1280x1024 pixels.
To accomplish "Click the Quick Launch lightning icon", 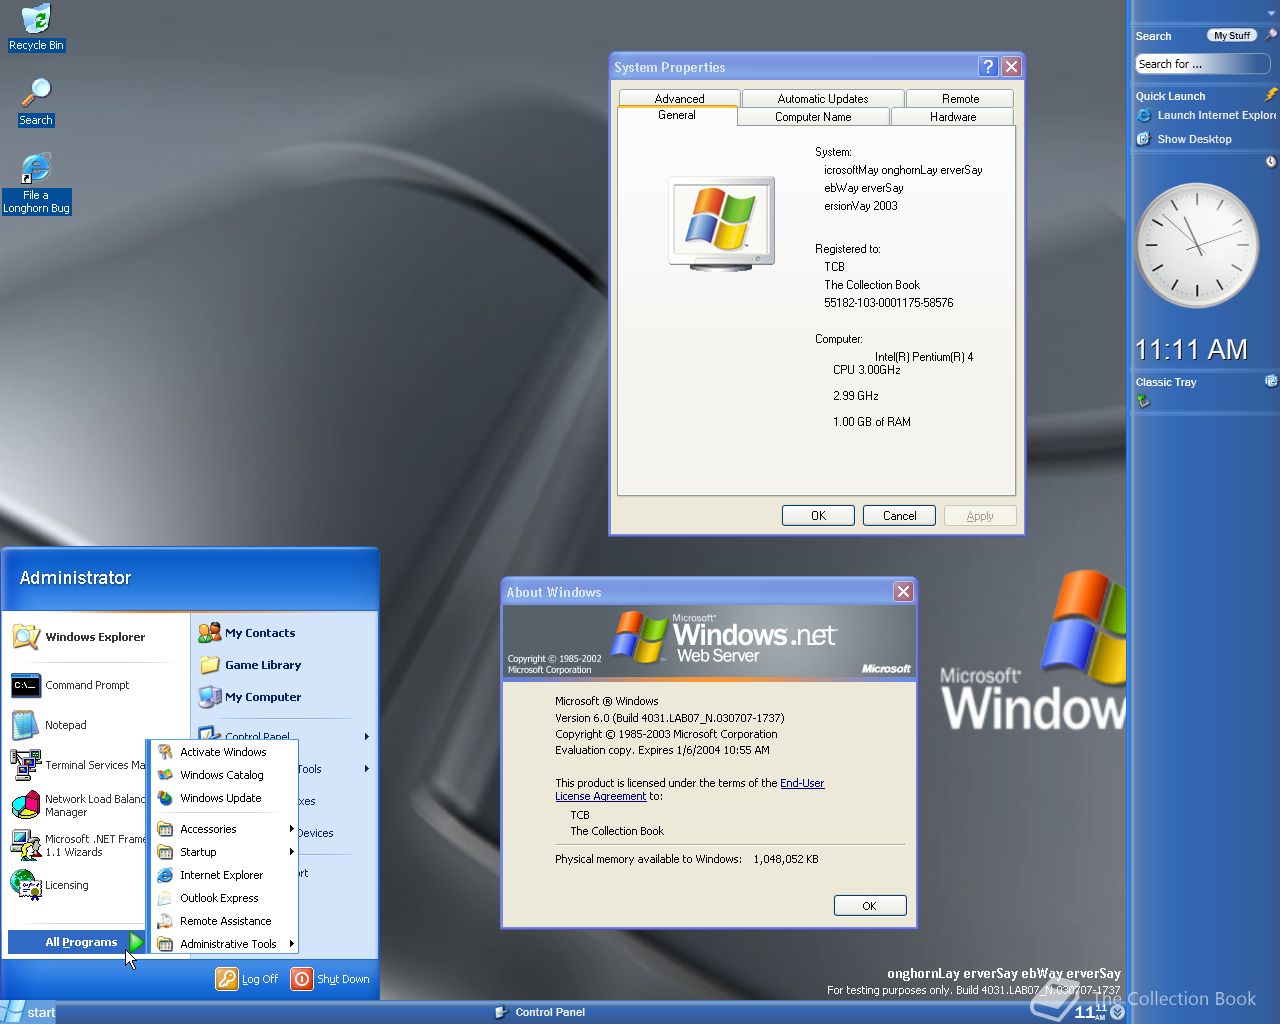I will (1271, 95).
